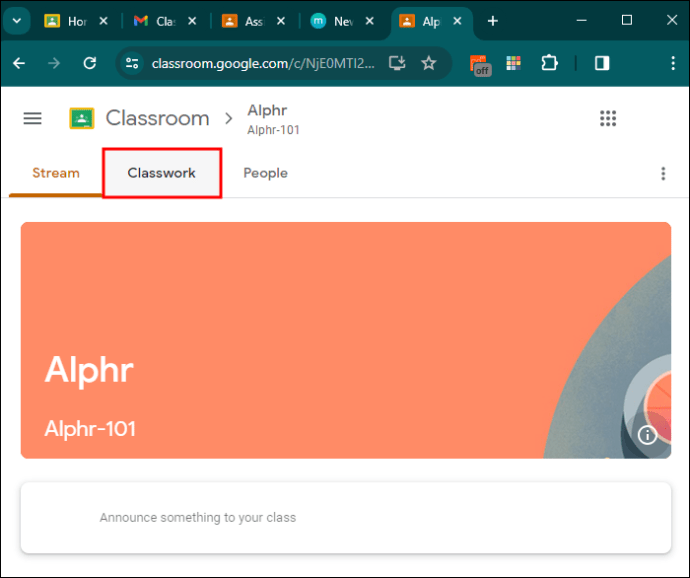
Task: Show class info via the banner info icon
Action: (x=647, y=435)
